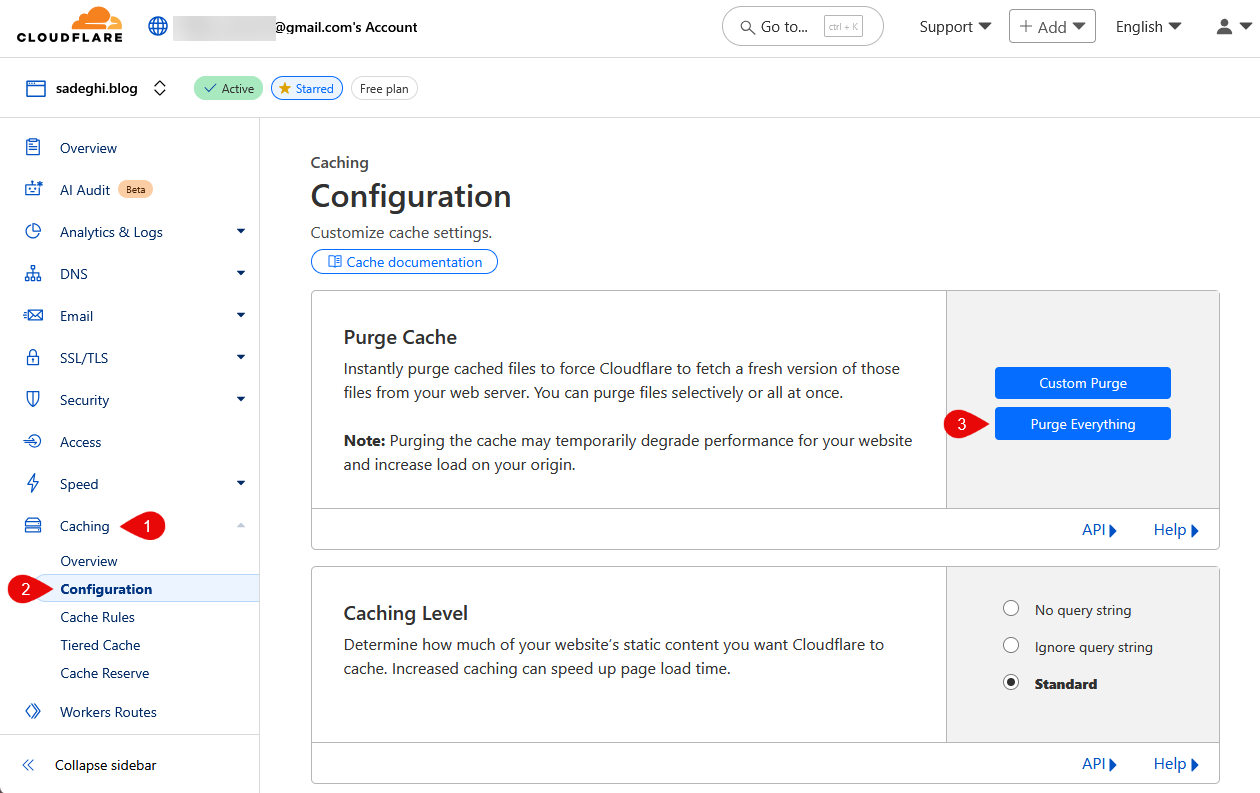Click the Cloudflare logo
Image resolution: width=1260 pixels, height=793 pixels.
point(70,25)
